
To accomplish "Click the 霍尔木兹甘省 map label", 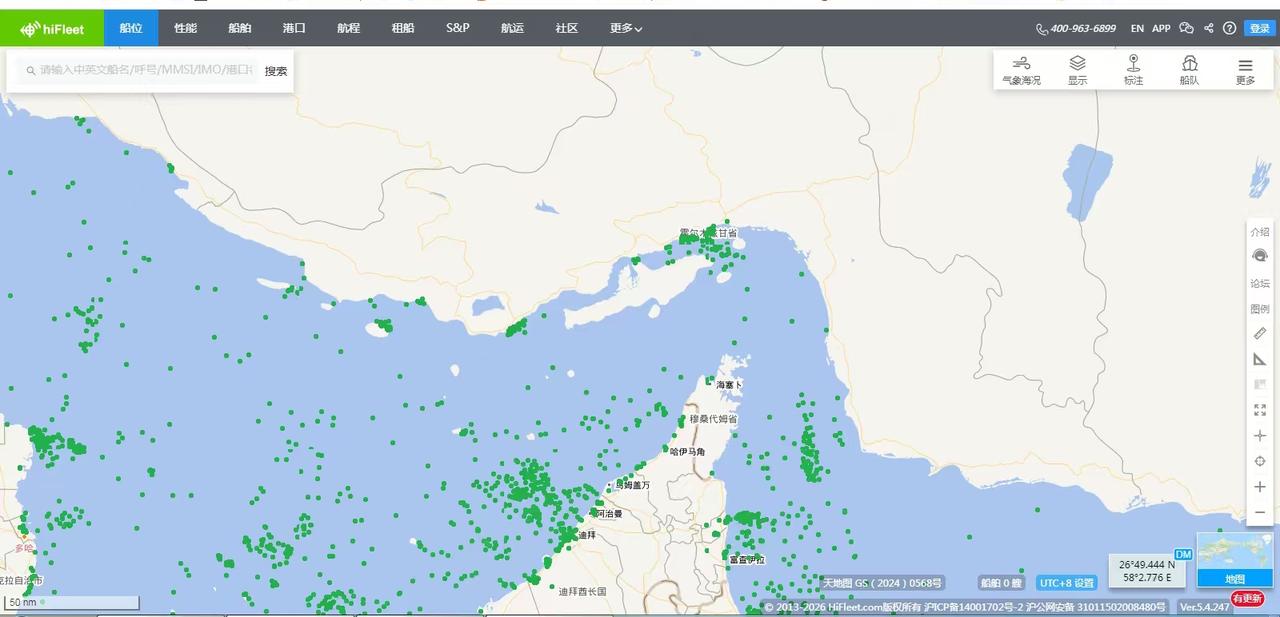I will pos(708,233).
